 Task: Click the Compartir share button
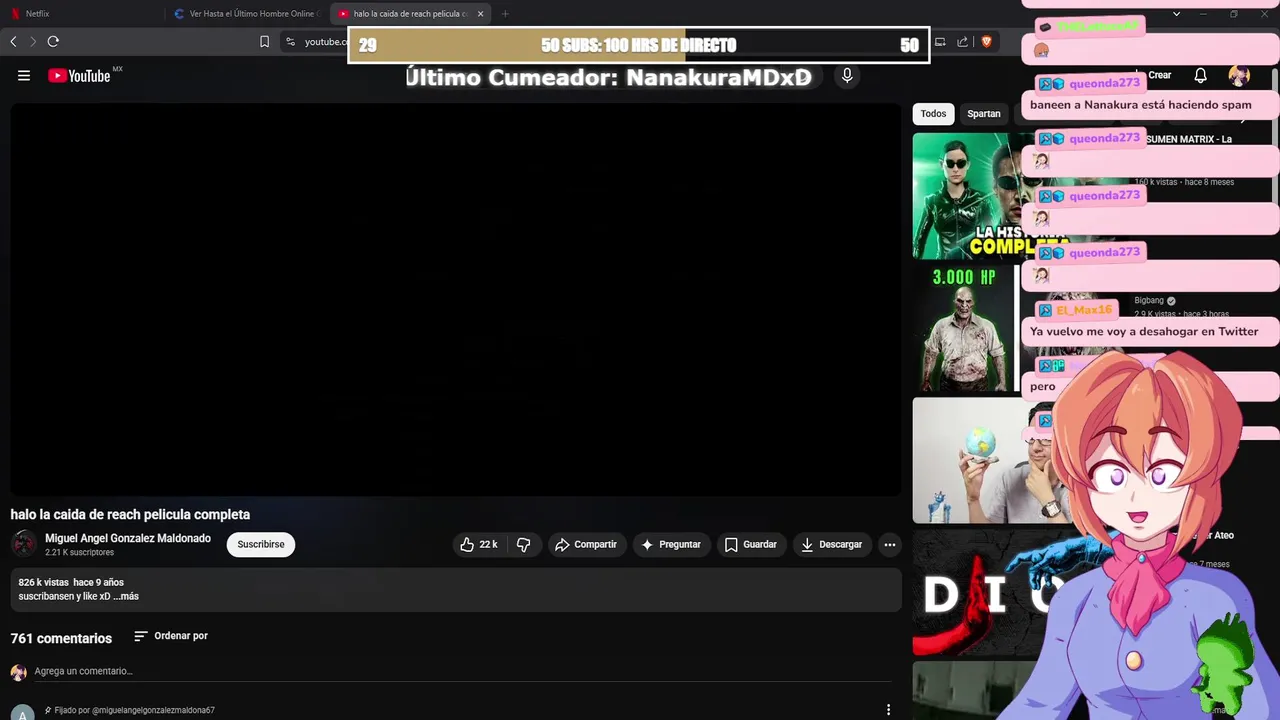click(586, 545)
